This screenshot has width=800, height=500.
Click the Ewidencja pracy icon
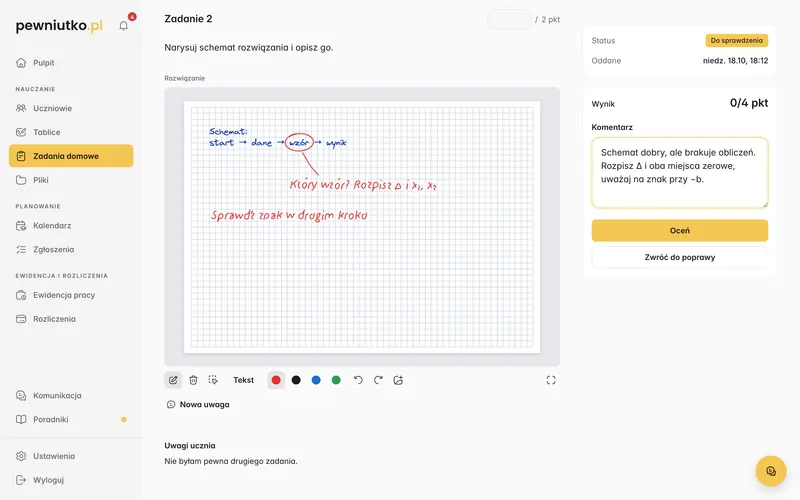(21, 295)
